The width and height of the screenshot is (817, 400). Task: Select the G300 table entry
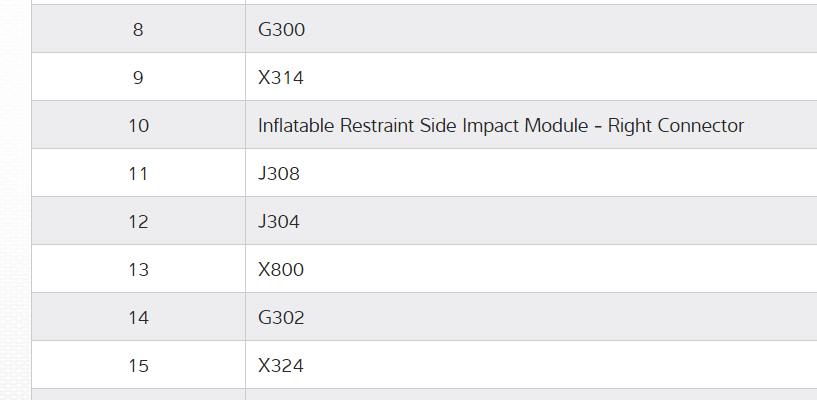point(281,30)
